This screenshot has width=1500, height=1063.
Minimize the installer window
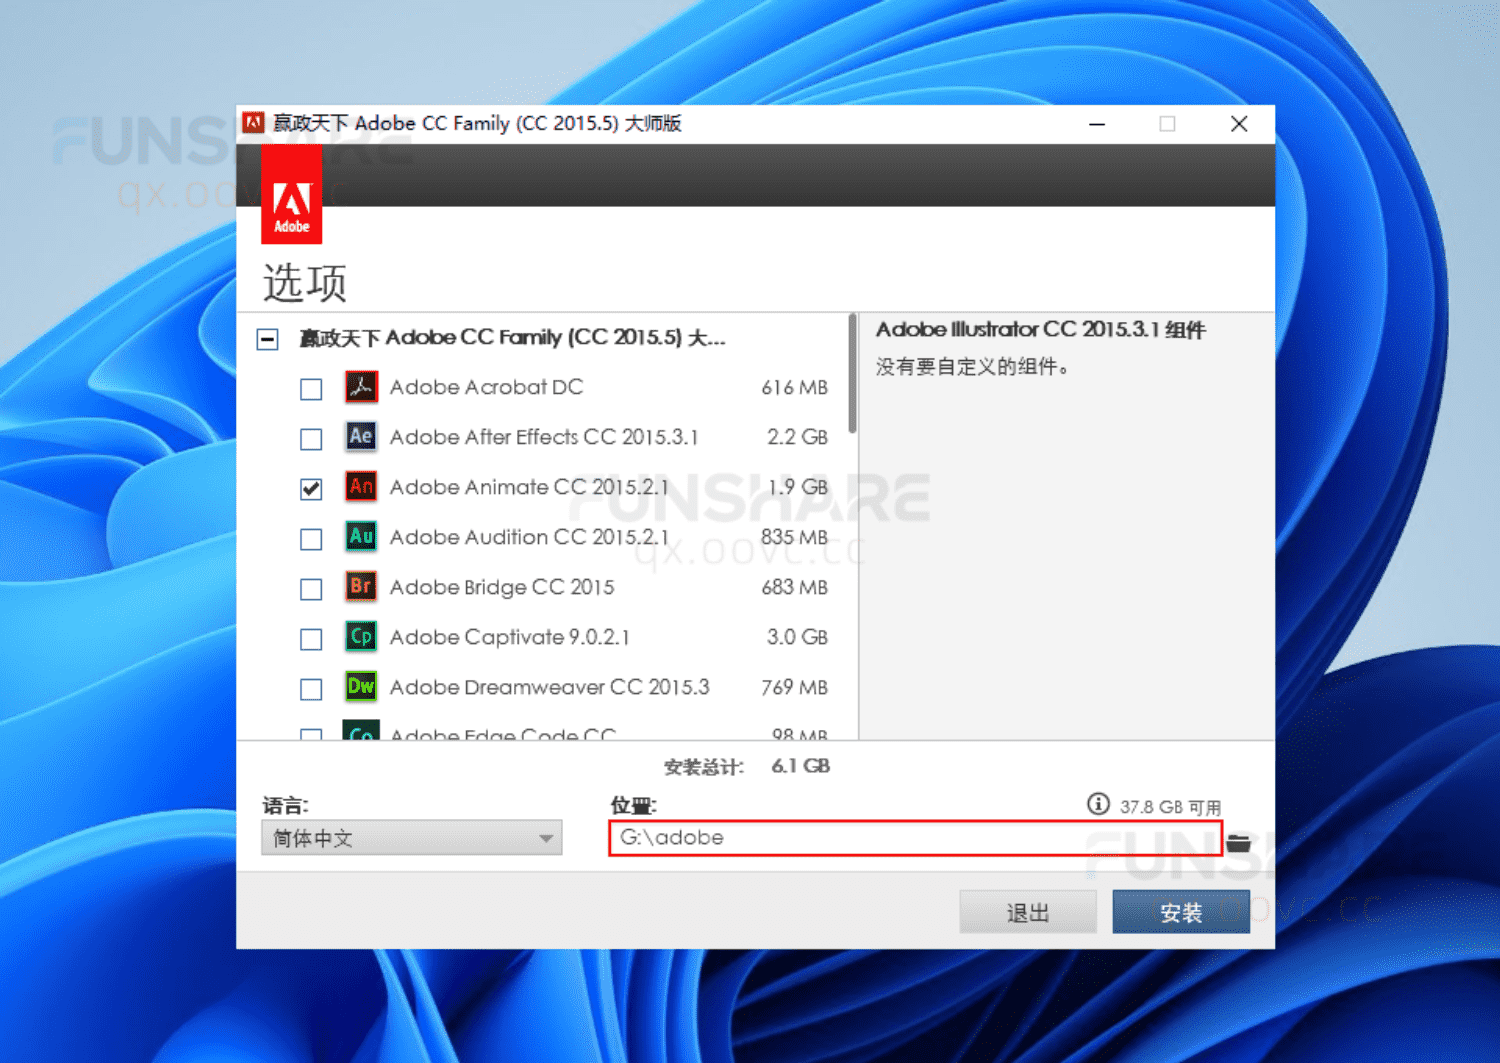1097,124
